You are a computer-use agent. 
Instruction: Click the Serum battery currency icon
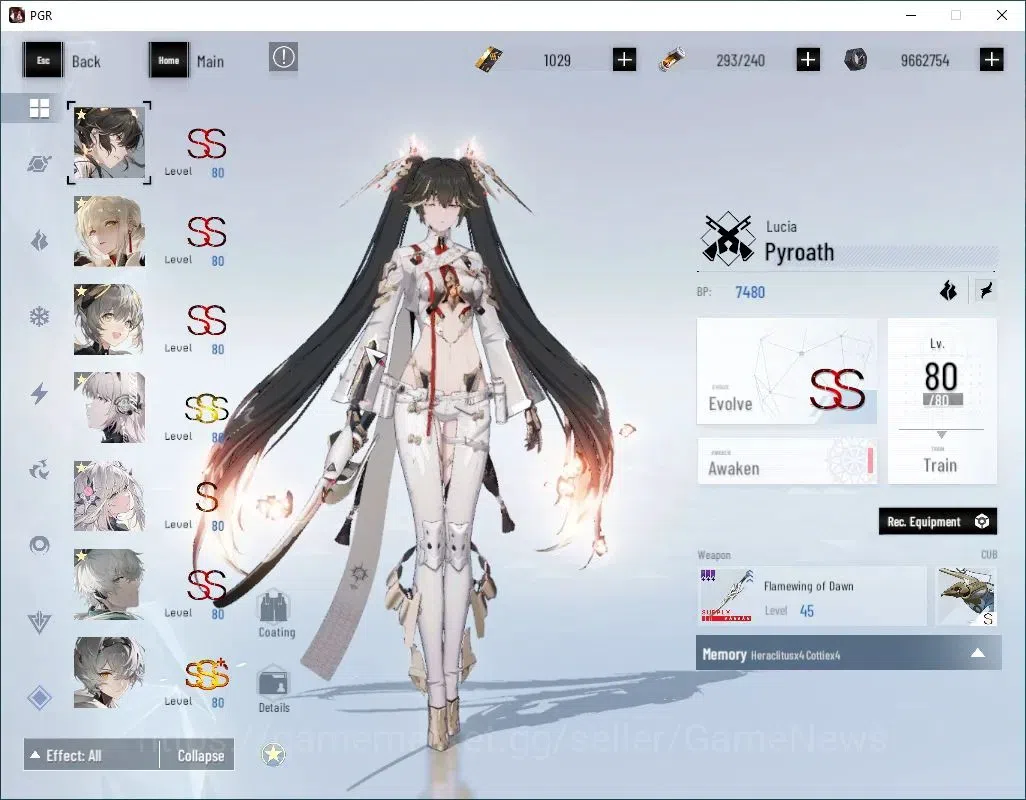pyautogui.click(x=672, y=60)
